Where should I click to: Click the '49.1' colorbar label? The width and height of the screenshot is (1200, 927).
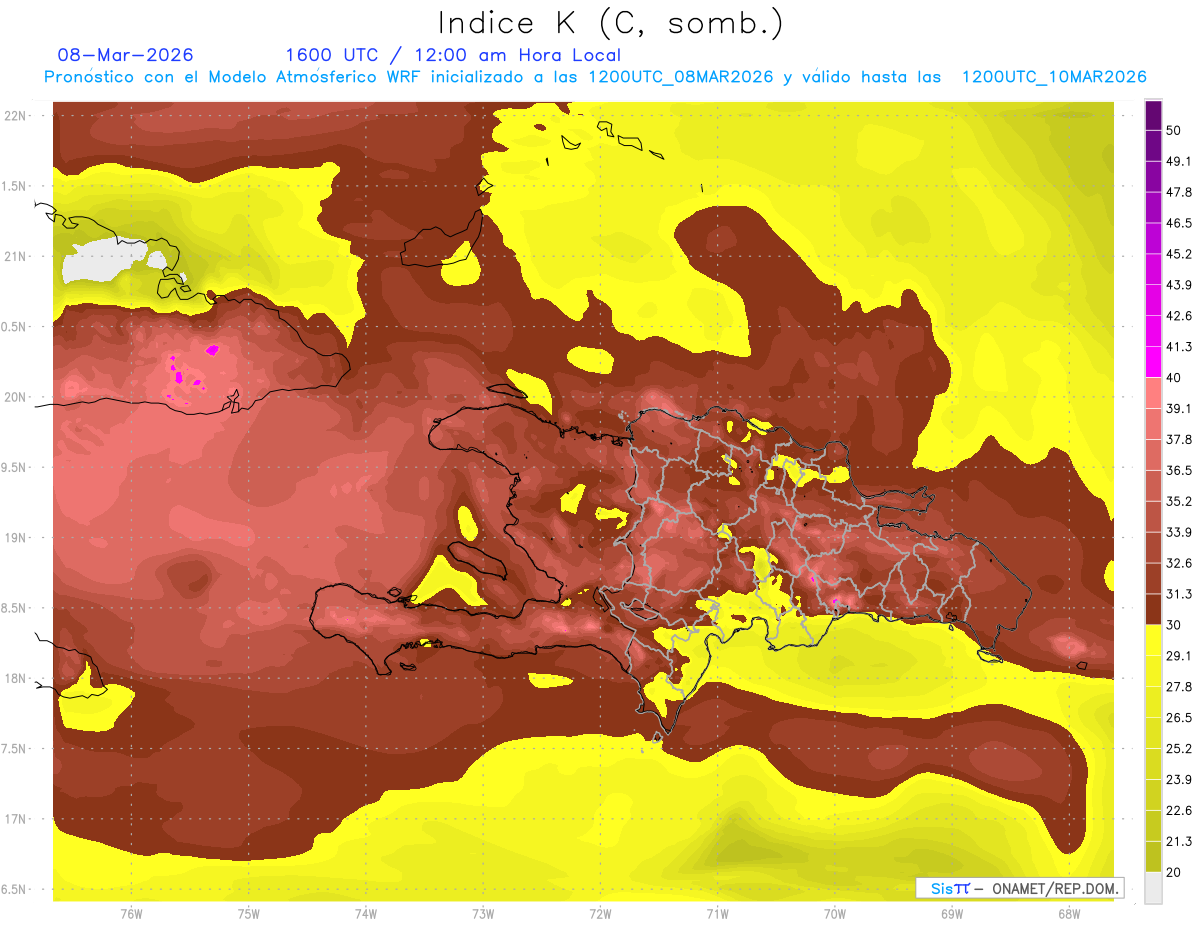(1179, 161)
